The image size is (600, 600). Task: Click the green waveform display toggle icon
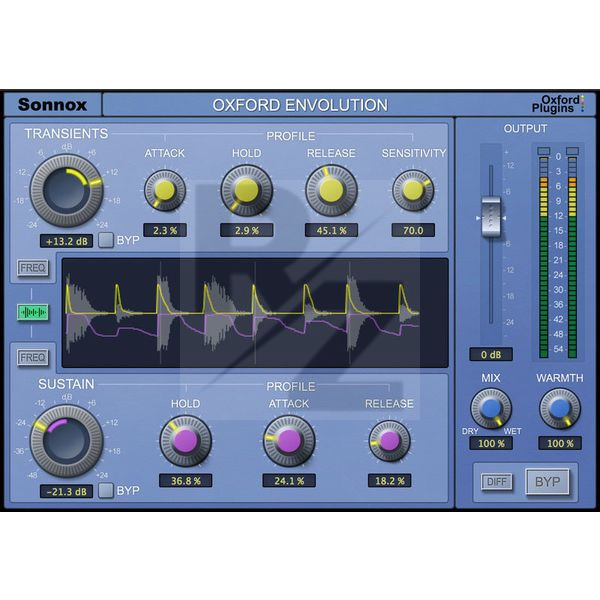tap(33, 312)
